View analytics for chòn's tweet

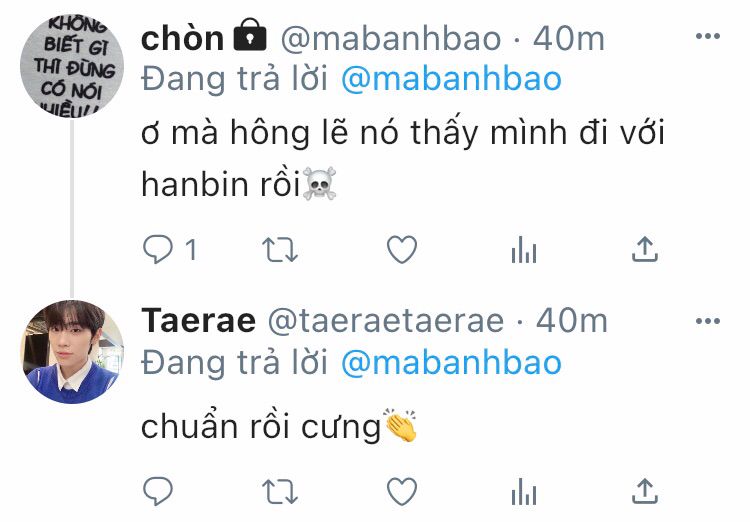coord(524,250)
